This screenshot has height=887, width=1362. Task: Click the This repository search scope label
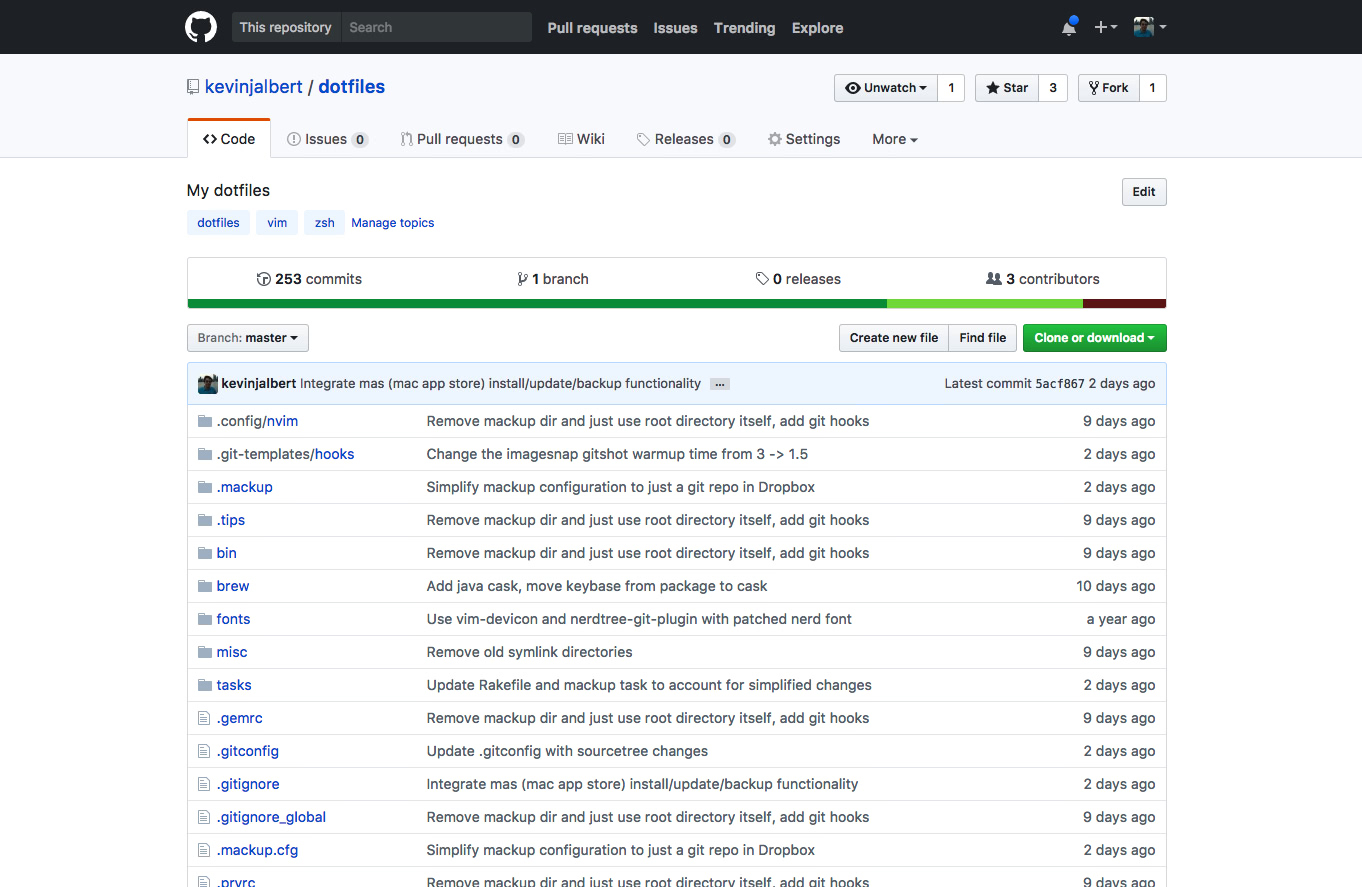pyautogui.click(x=286, y=27)
